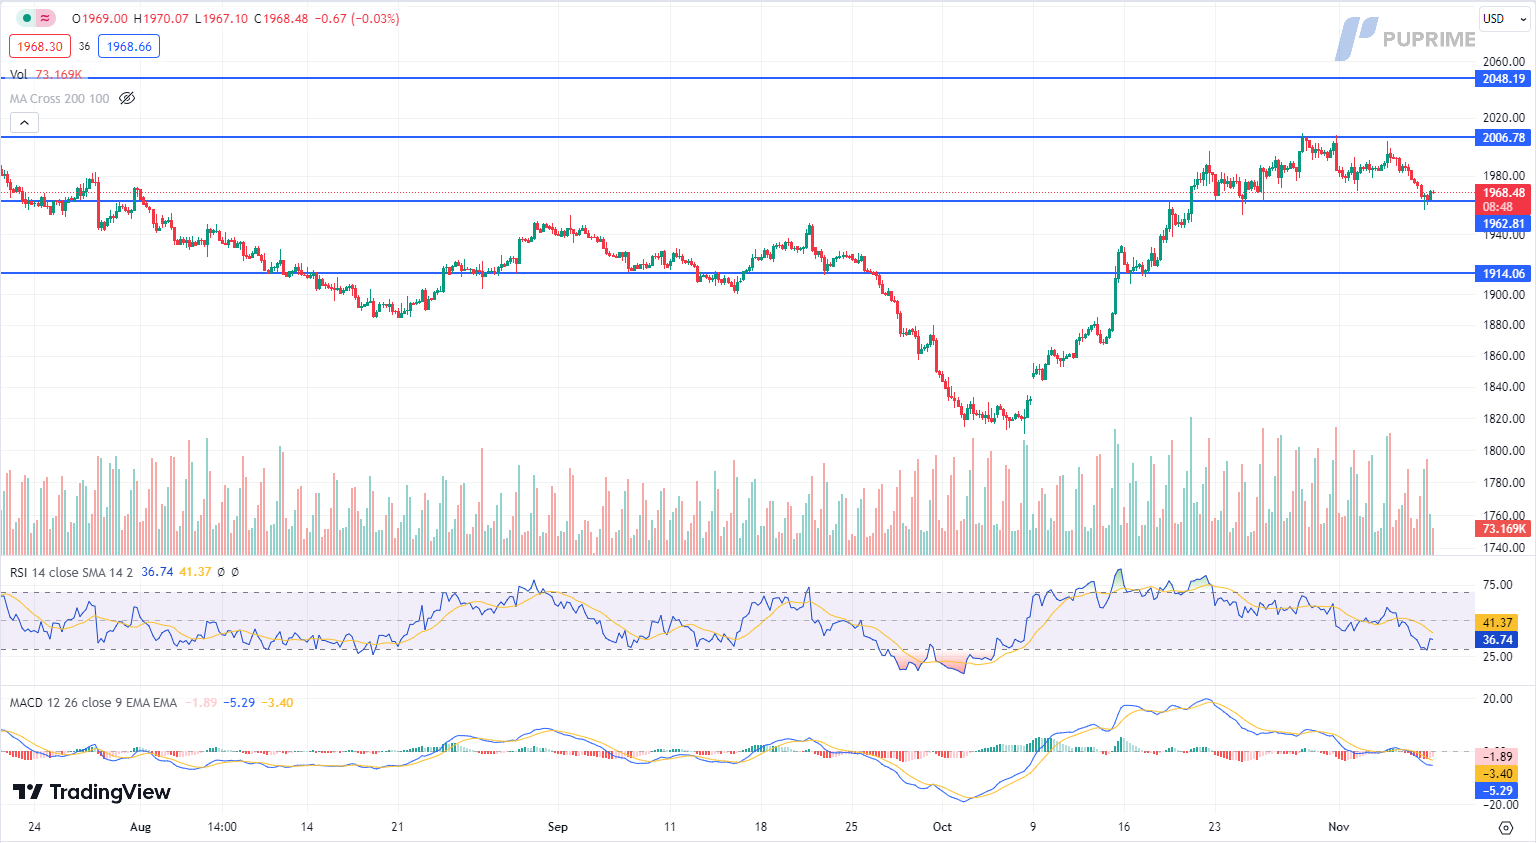Click the Nov label on time axis
Viewport: 1536px width, 843px height.
click(1339, 826)
